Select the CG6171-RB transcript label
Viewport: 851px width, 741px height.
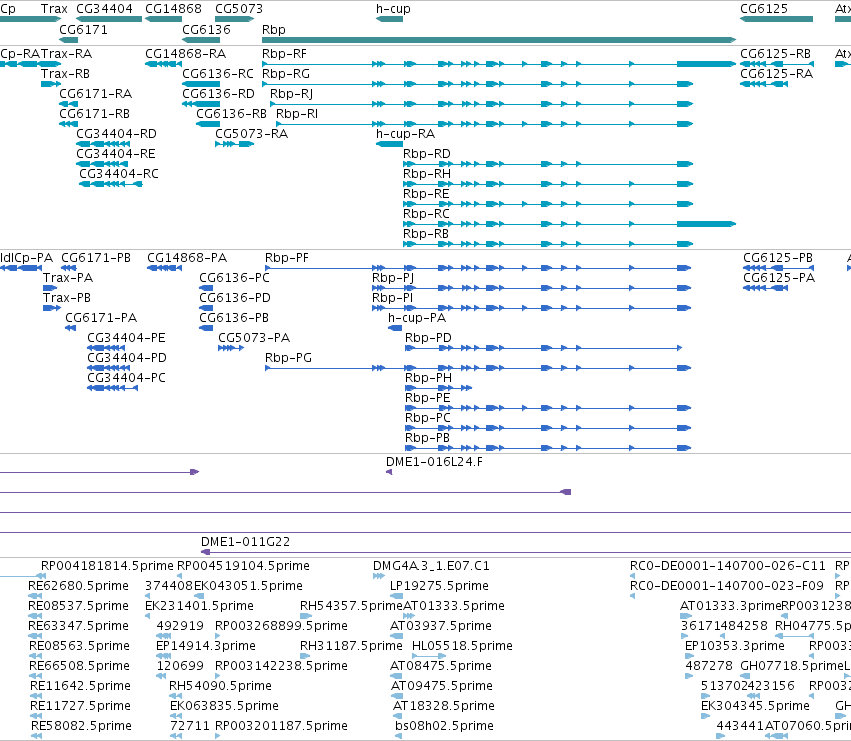tap(94, 114)
